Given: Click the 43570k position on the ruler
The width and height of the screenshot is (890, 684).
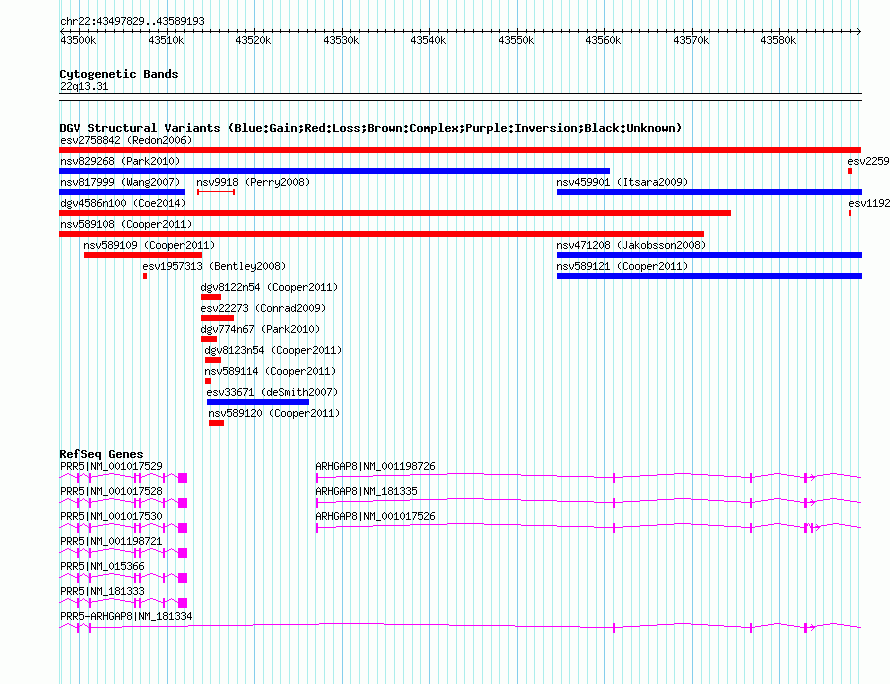Looking at the screenshot, I should [691, 40].
